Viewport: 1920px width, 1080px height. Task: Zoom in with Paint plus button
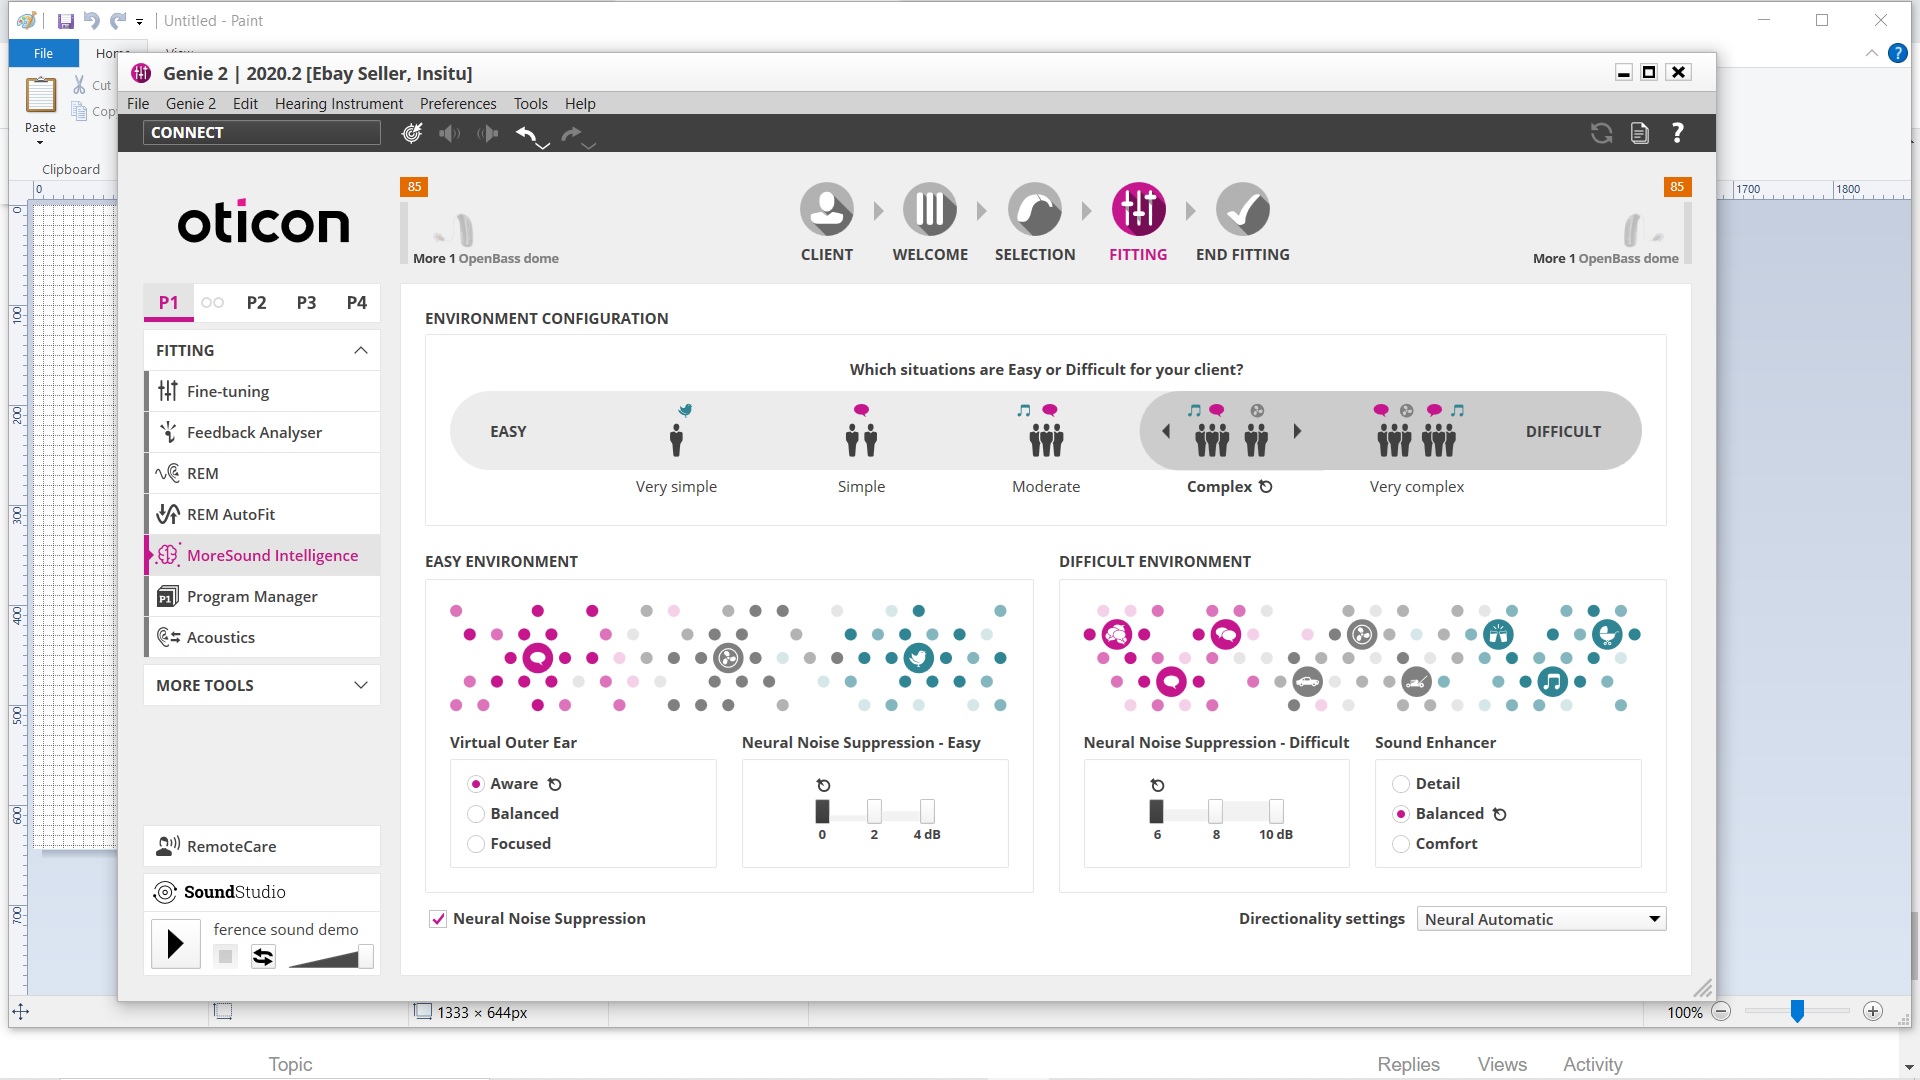[1873, 1012]
